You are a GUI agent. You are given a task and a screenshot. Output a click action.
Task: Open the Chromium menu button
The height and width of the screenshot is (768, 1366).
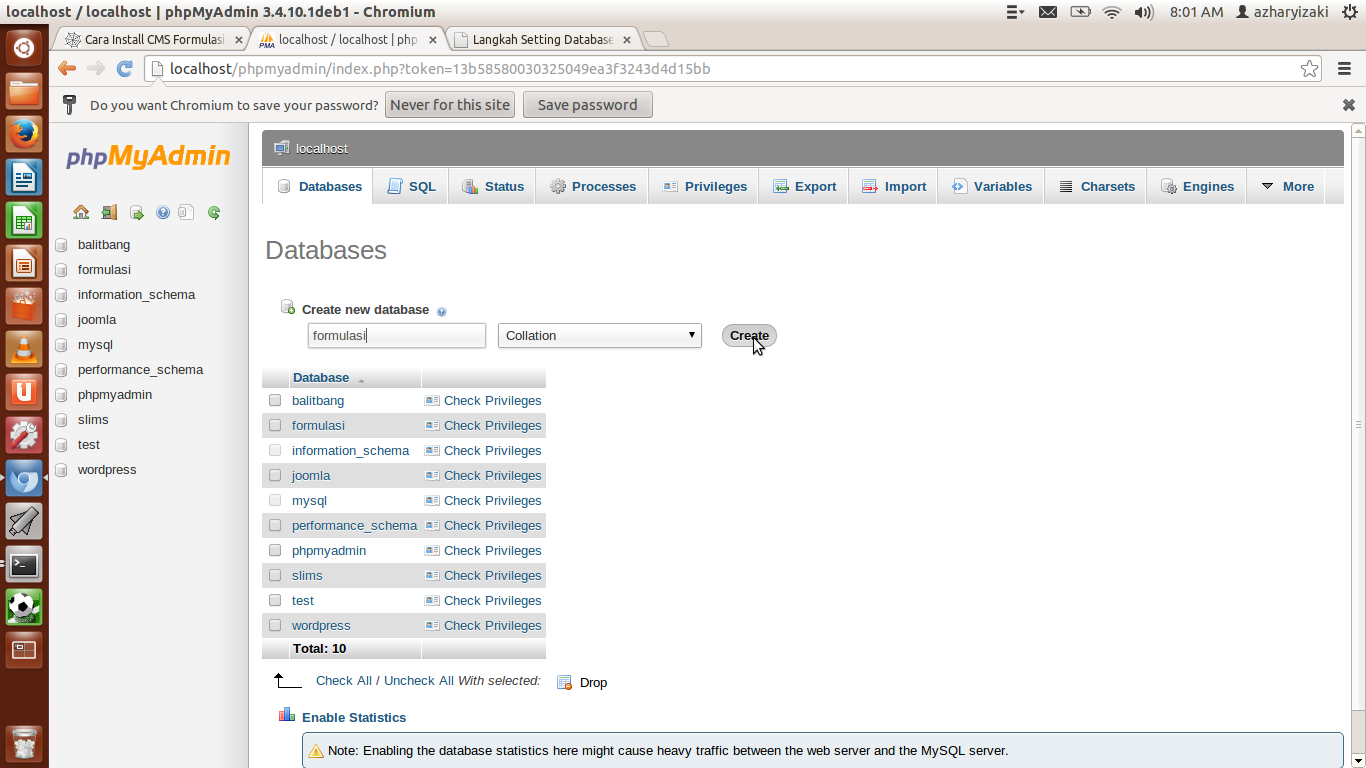tap(1344, 69)
